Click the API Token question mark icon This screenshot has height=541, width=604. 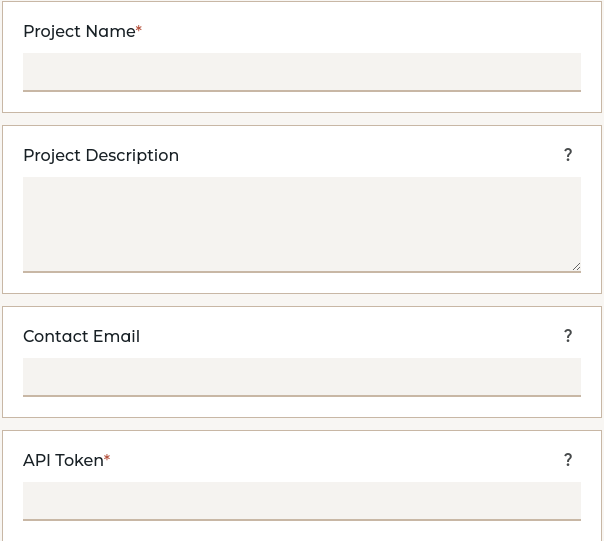click(x=568, y=460)
